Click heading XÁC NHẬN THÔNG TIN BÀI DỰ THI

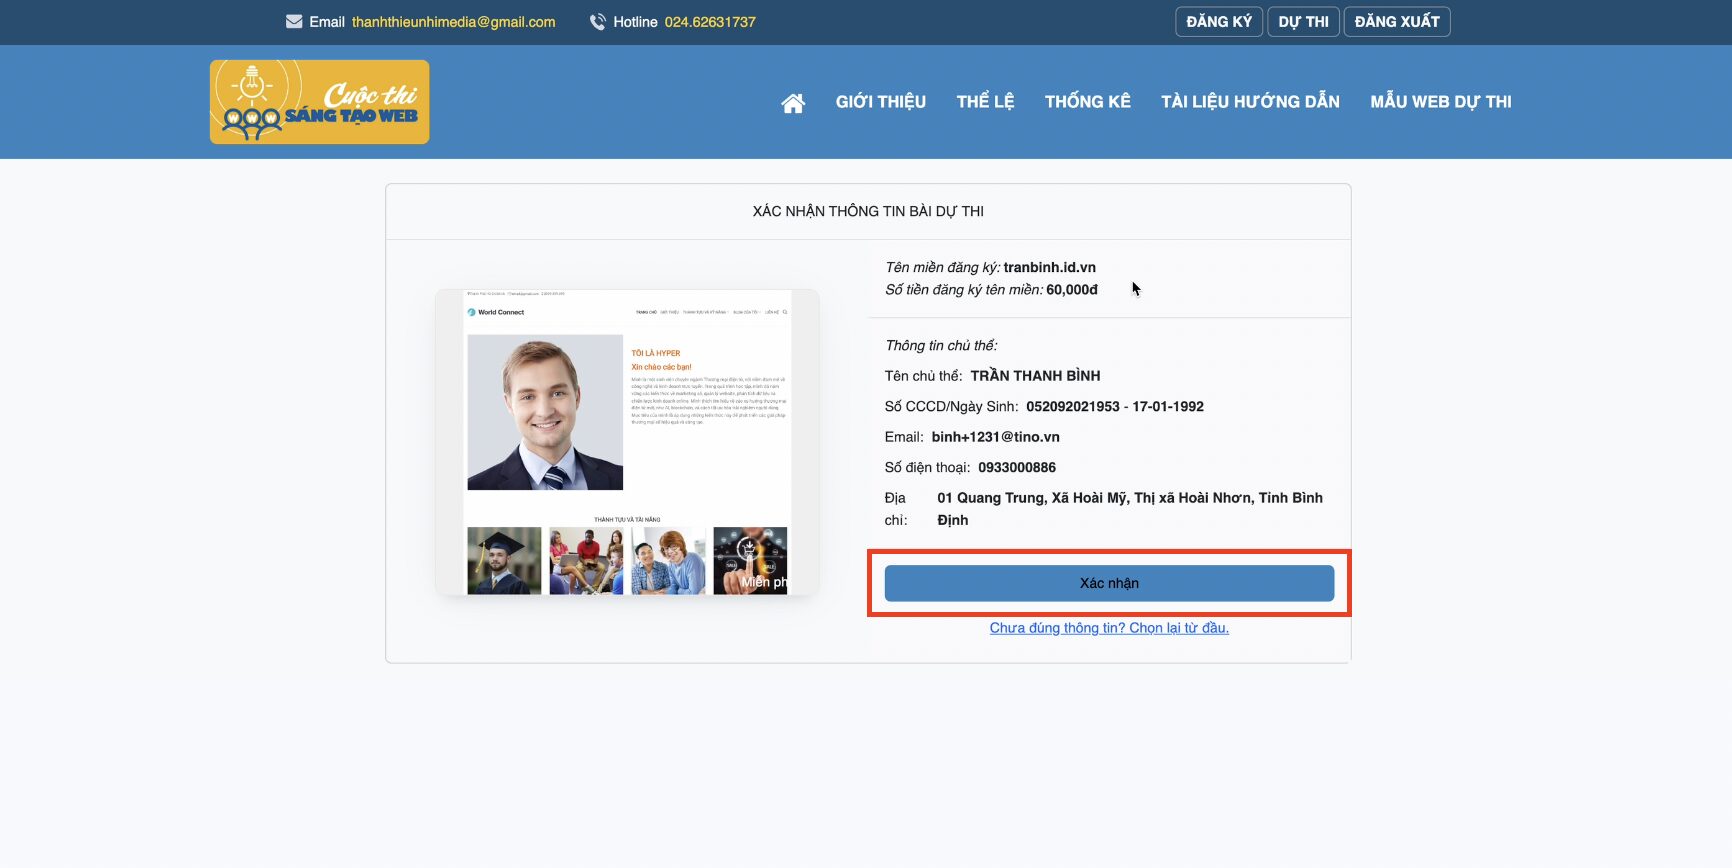(x=868, y=211)
